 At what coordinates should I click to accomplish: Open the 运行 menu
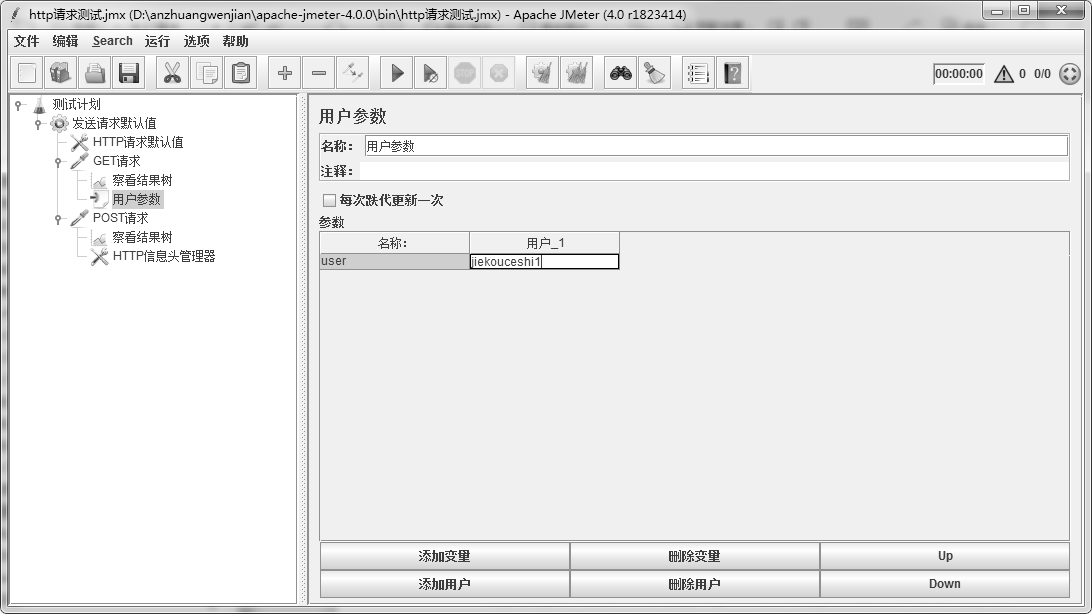(x=157, y=41)
